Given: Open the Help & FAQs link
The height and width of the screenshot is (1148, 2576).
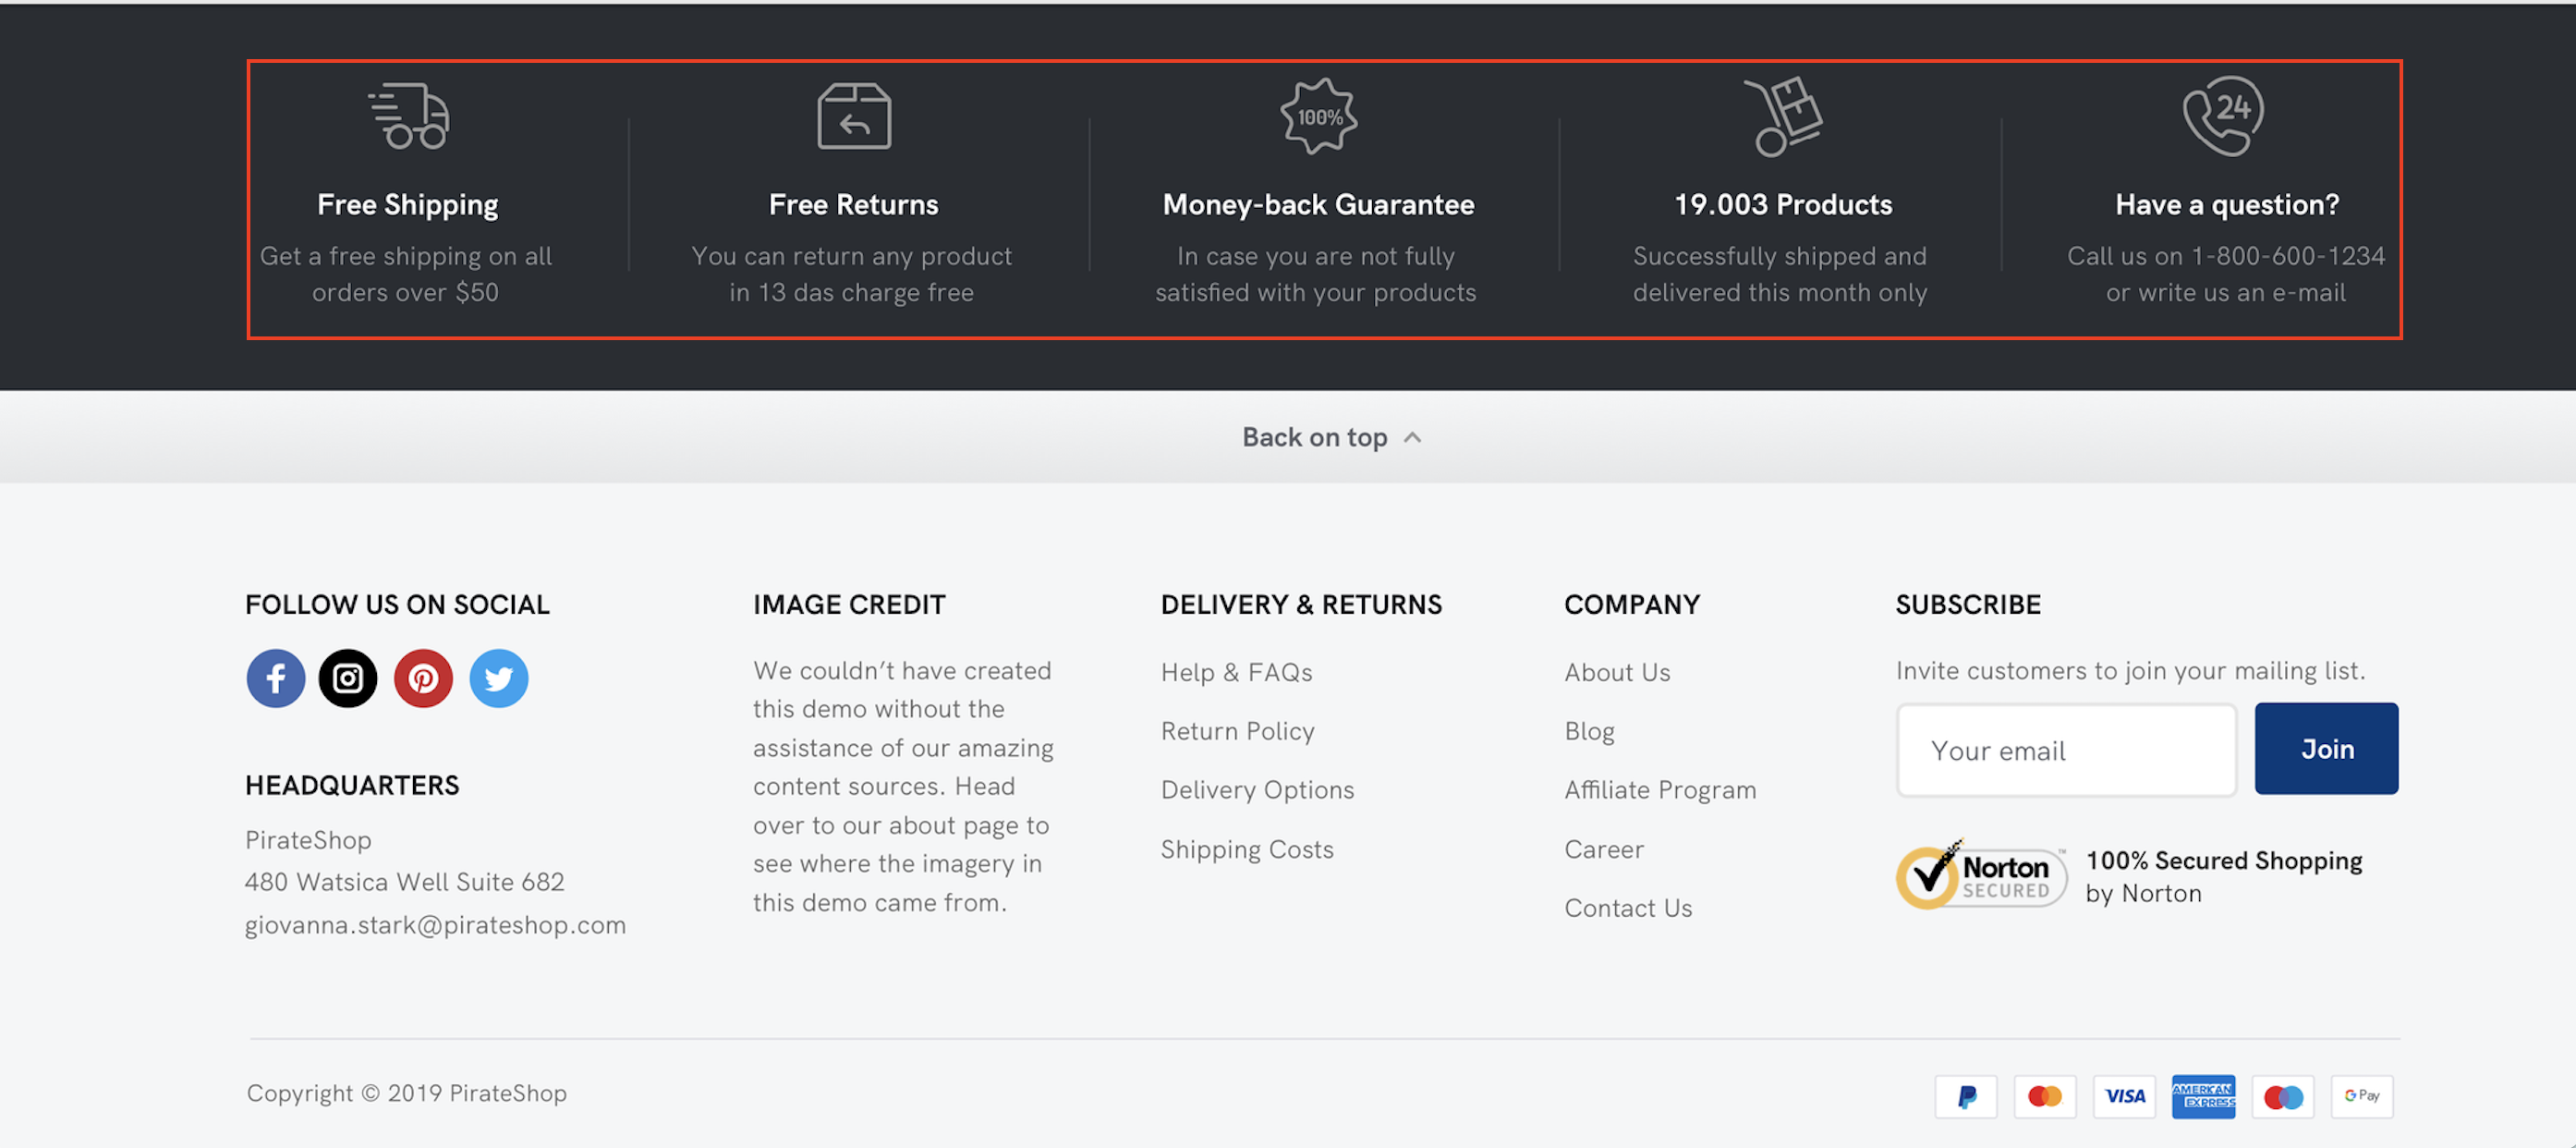Looking at the screenshot, I should click(1236, 672).
